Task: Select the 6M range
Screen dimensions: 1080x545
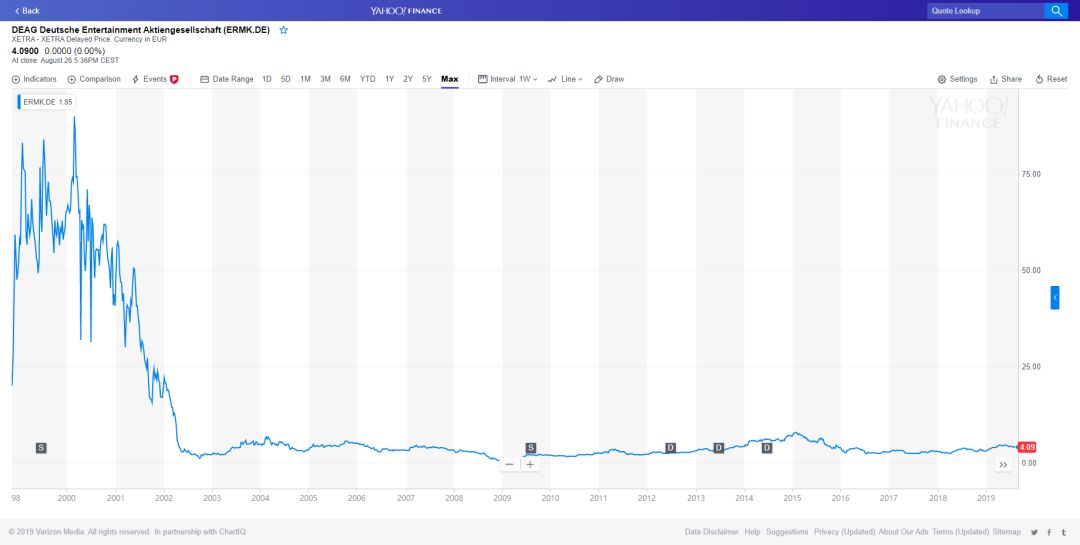Action: (x=345, y=79)
